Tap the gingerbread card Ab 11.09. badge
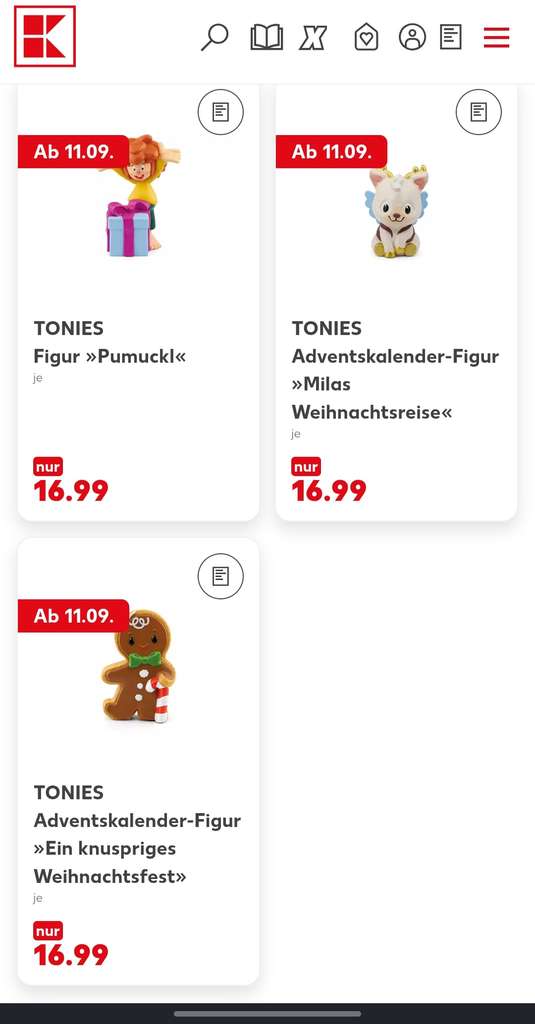Viewport: 535px width, 1024px height. 73,616
